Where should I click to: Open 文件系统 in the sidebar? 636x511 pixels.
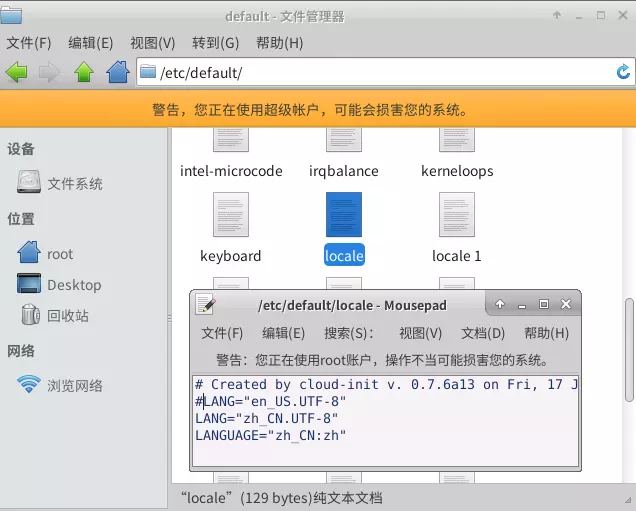[x=74, y=184]
